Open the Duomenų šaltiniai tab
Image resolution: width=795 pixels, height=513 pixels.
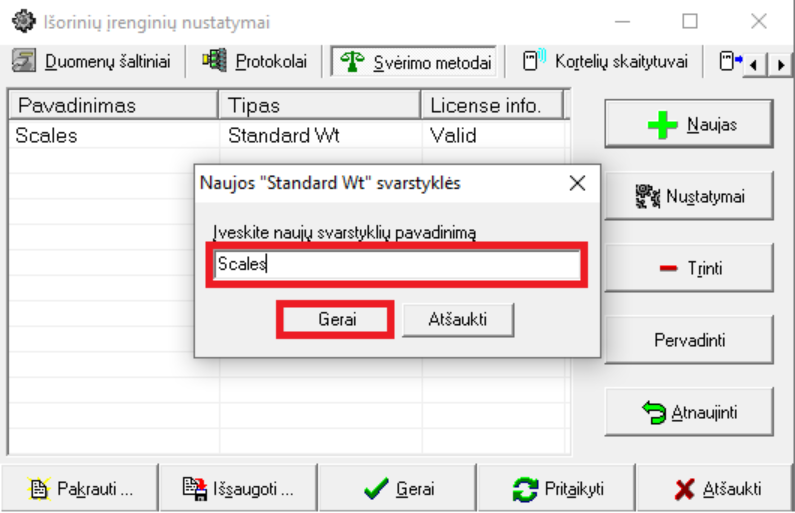tap(91, 62)
